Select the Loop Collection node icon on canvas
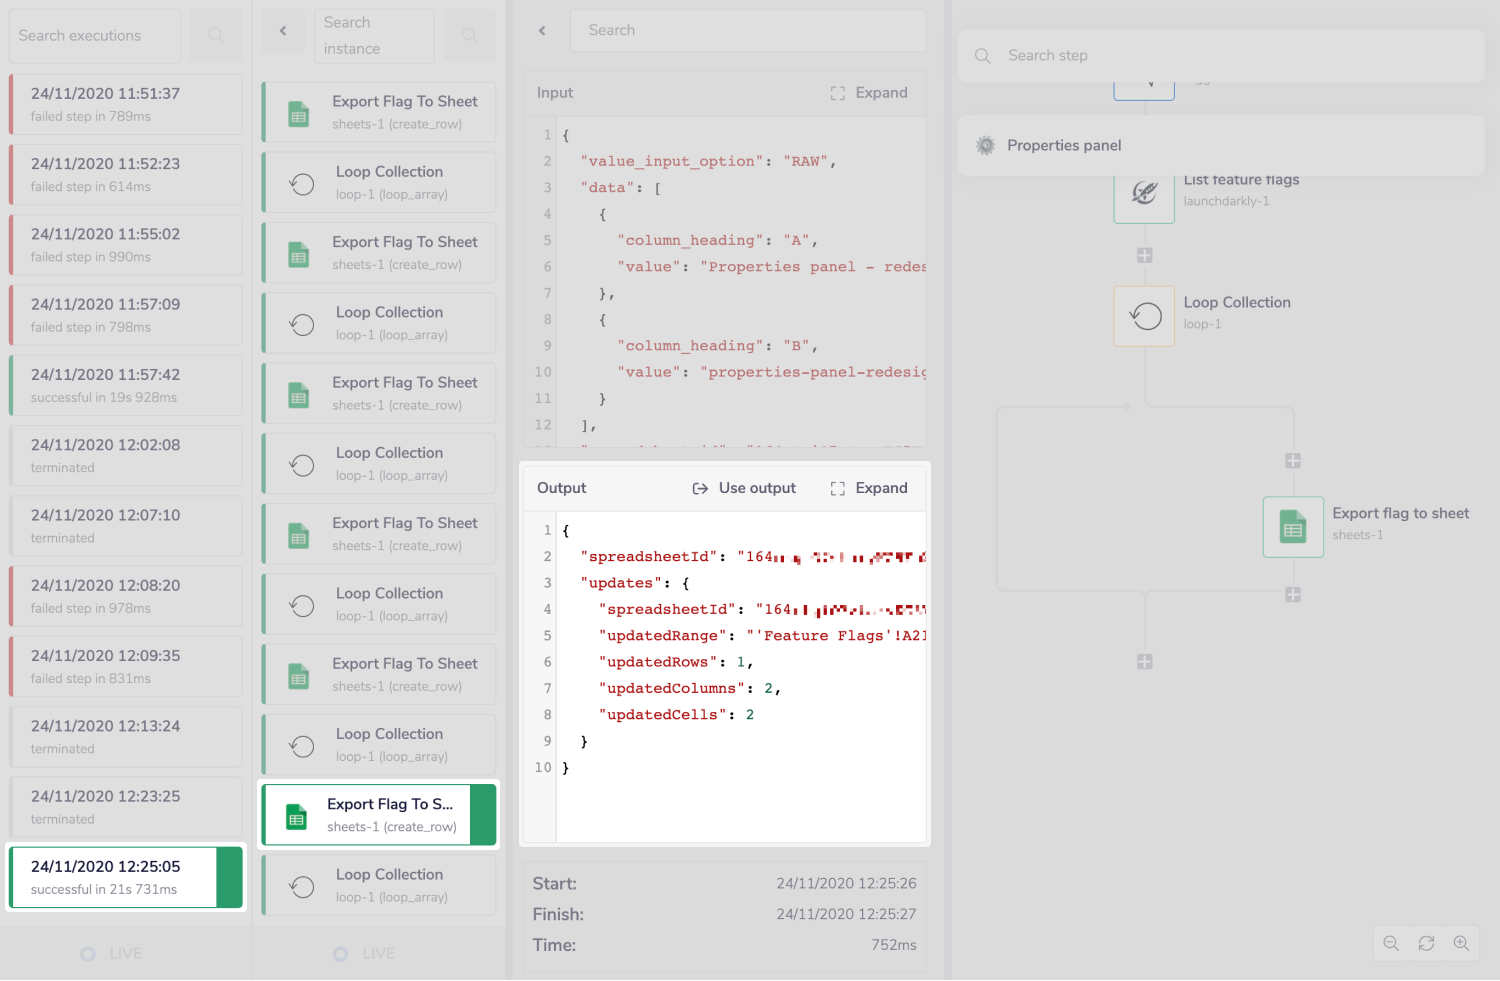Screen dimensions: 1500x981 1144,316
